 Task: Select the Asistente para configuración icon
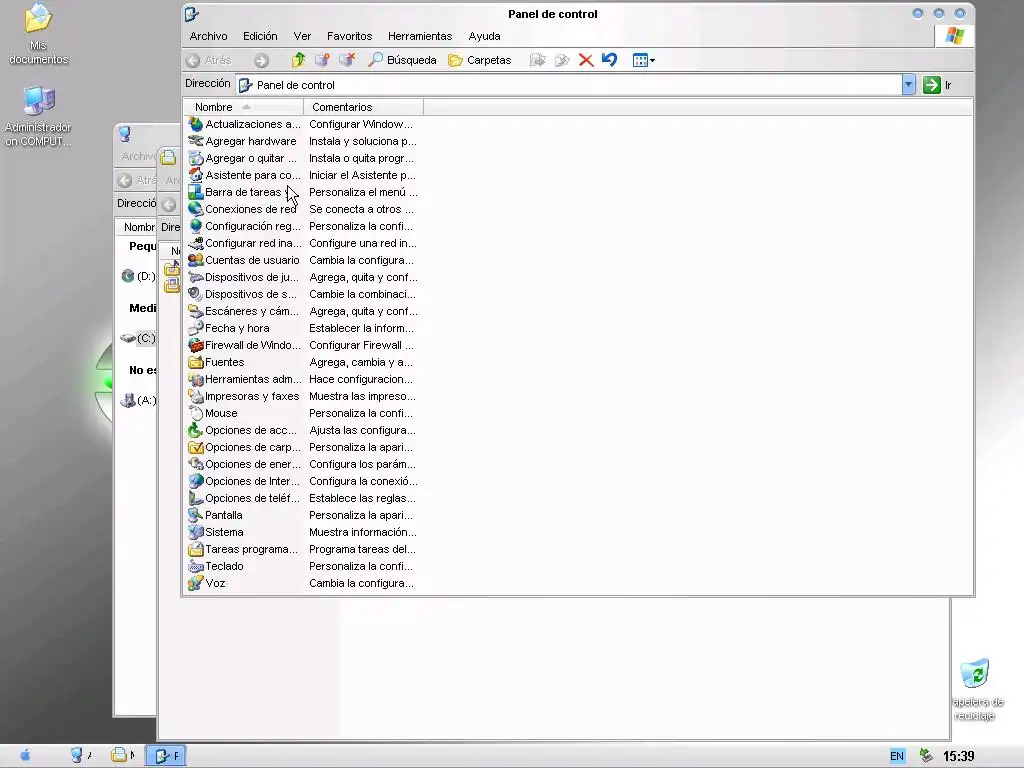point(196,175)
